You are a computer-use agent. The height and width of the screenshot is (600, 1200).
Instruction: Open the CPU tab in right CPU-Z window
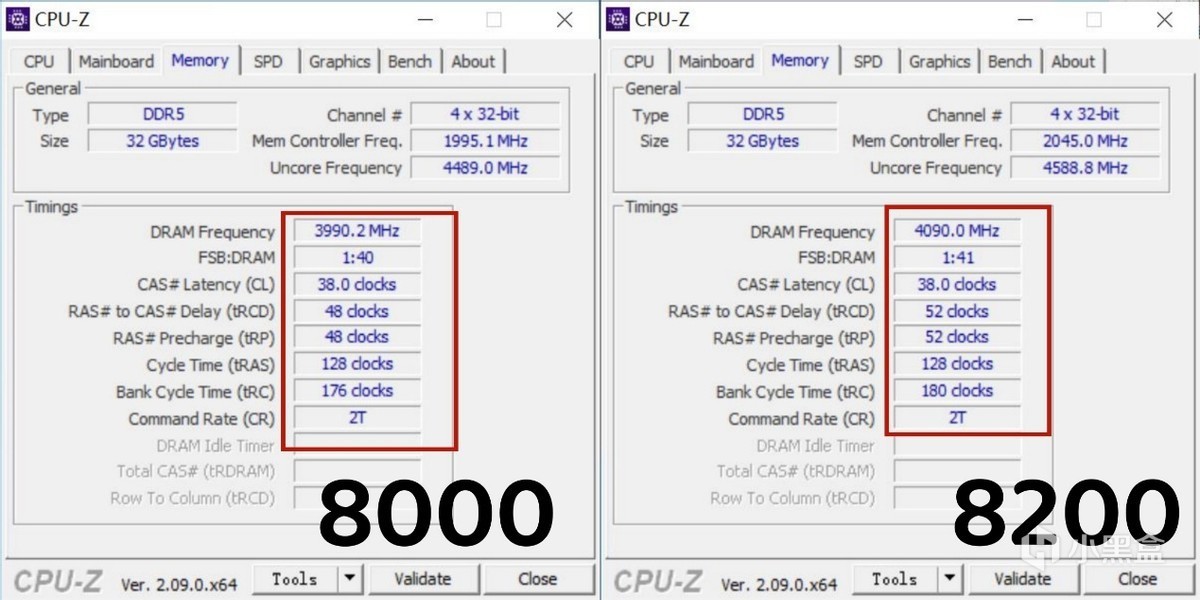639,61
